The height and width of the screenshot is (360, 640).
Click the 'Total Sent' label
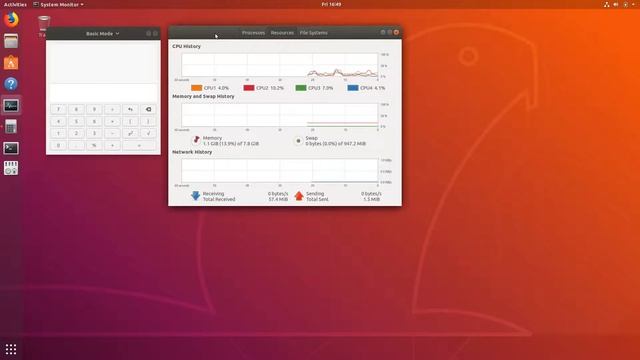pos(317,199)
